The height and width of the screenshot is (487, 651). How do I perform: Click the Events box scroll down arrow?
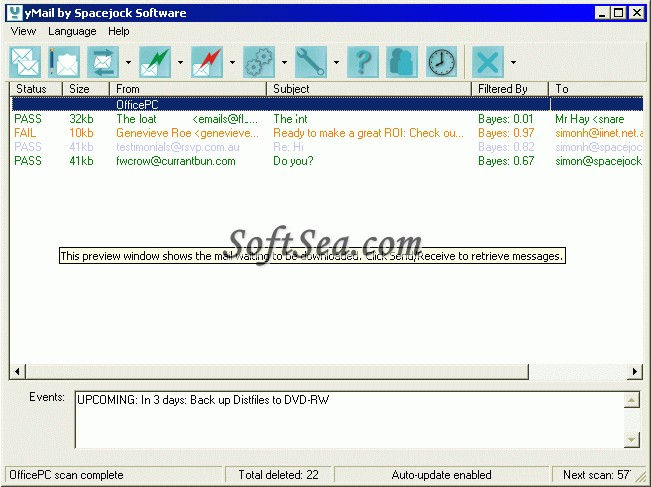[x=631, y=440]
